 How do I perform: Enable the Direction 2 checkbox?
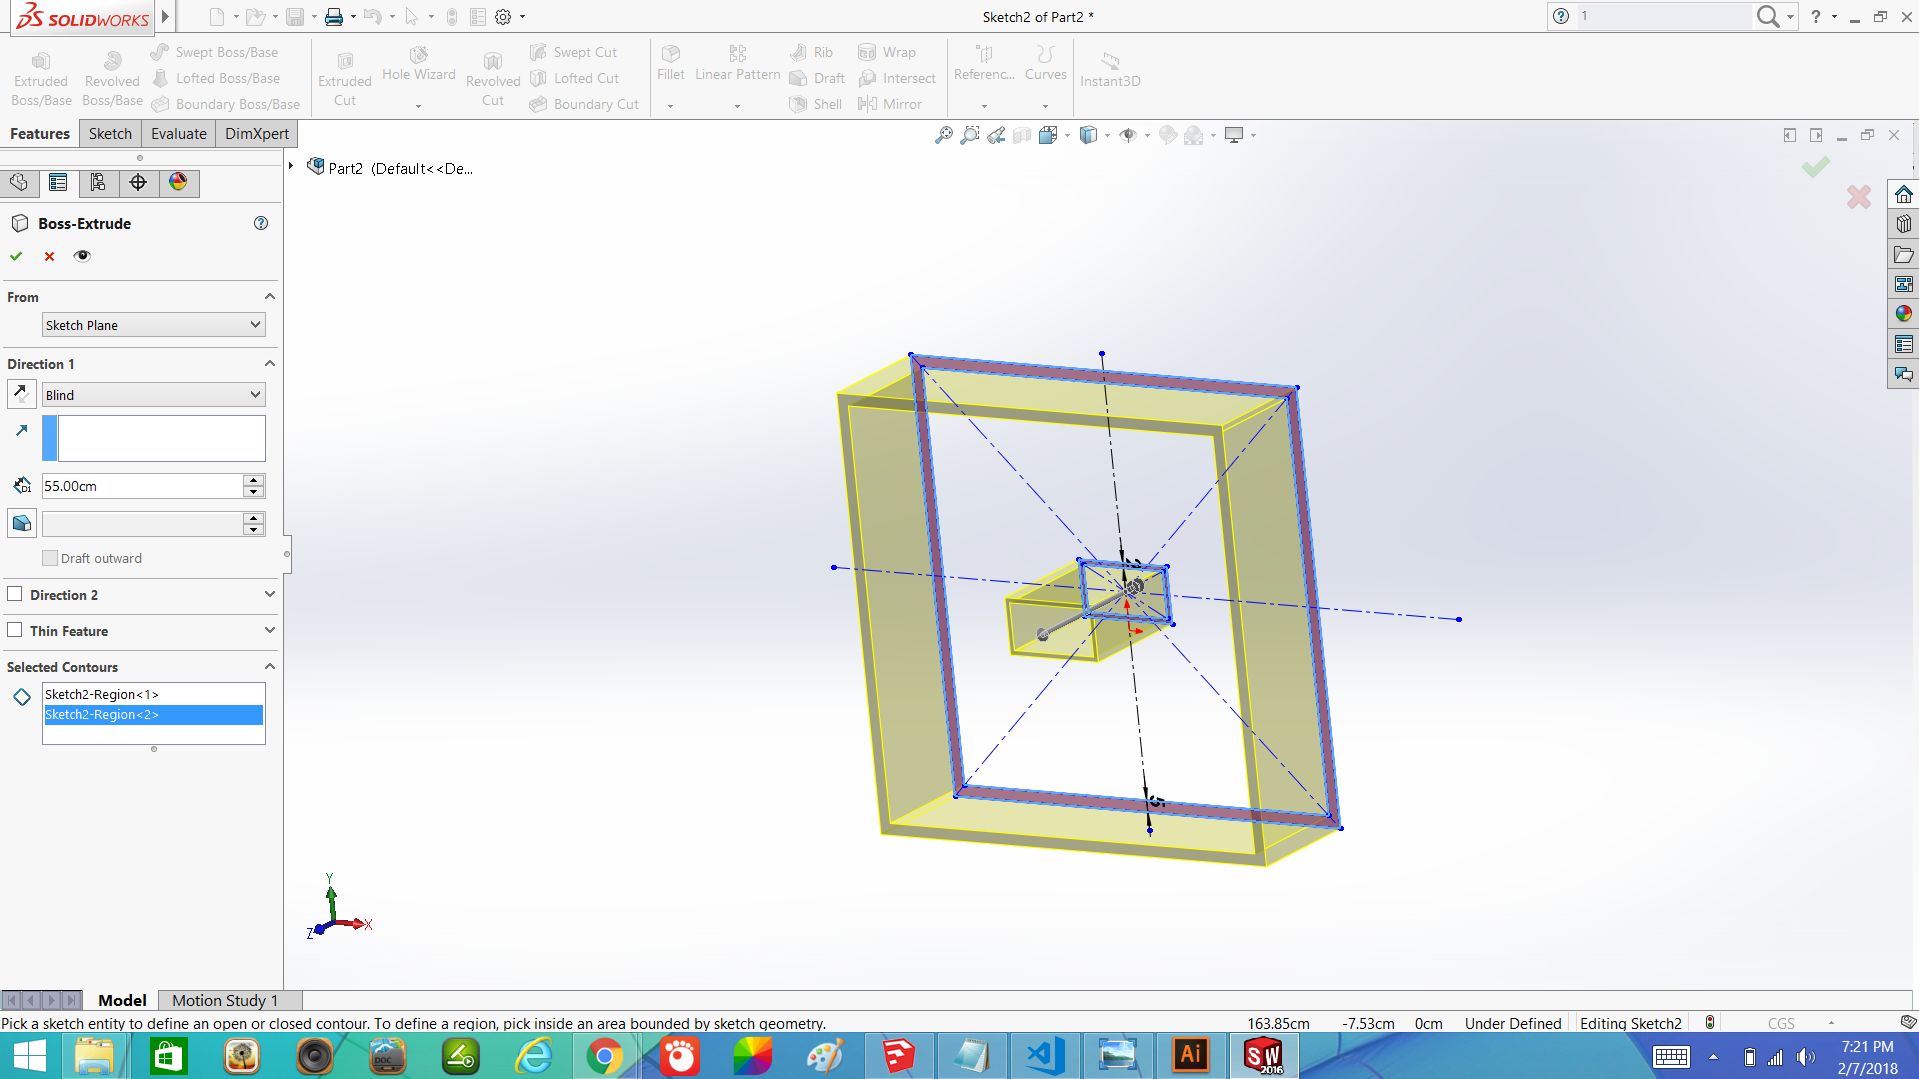point(15,594)
